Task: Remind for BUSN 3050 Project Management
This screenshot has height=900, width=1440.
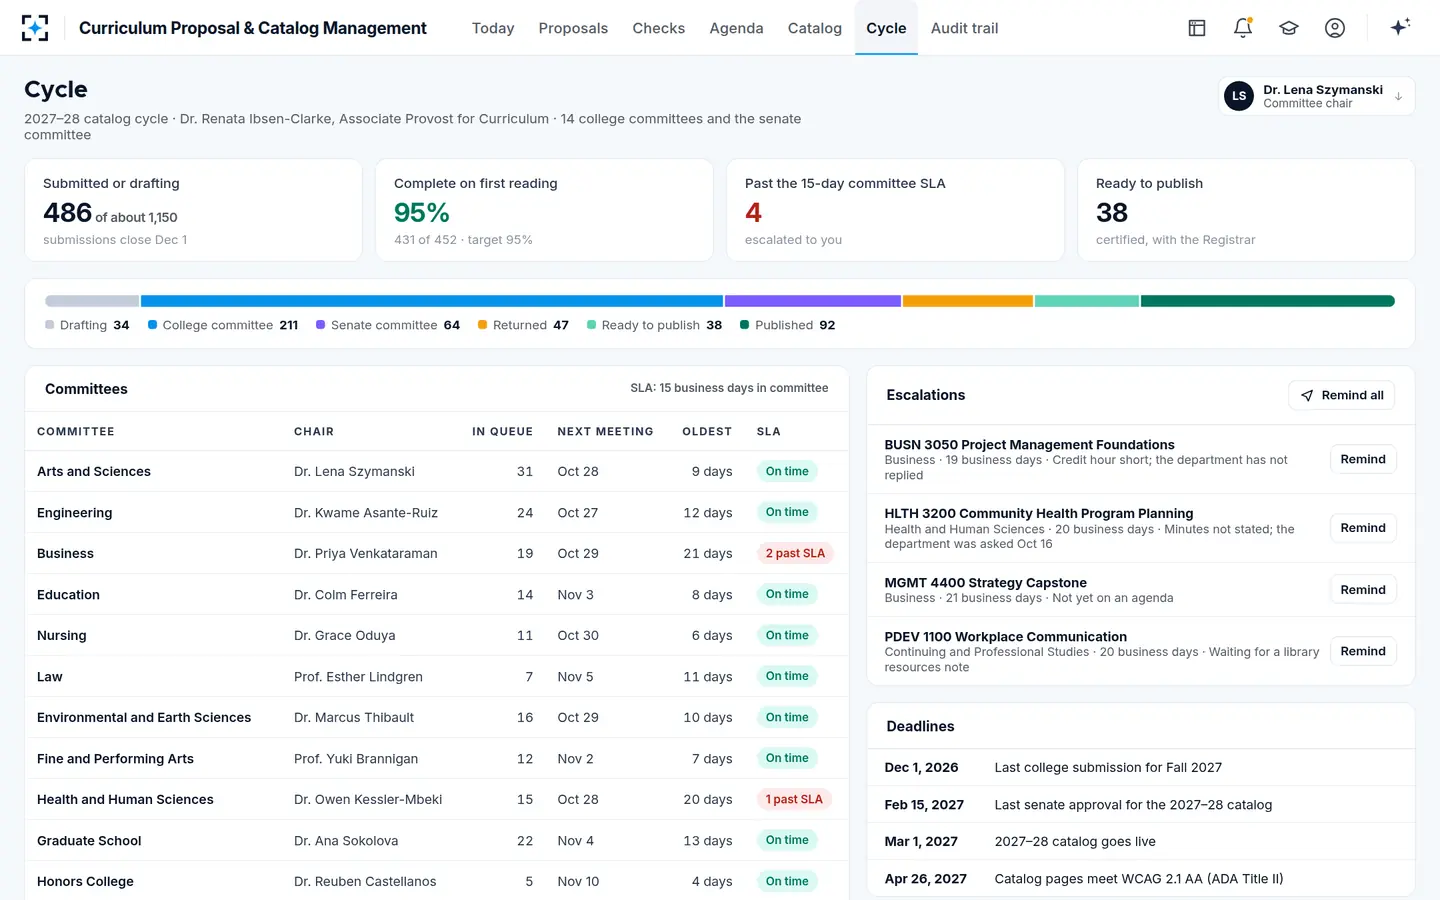Action: [x=1363, y=459]
